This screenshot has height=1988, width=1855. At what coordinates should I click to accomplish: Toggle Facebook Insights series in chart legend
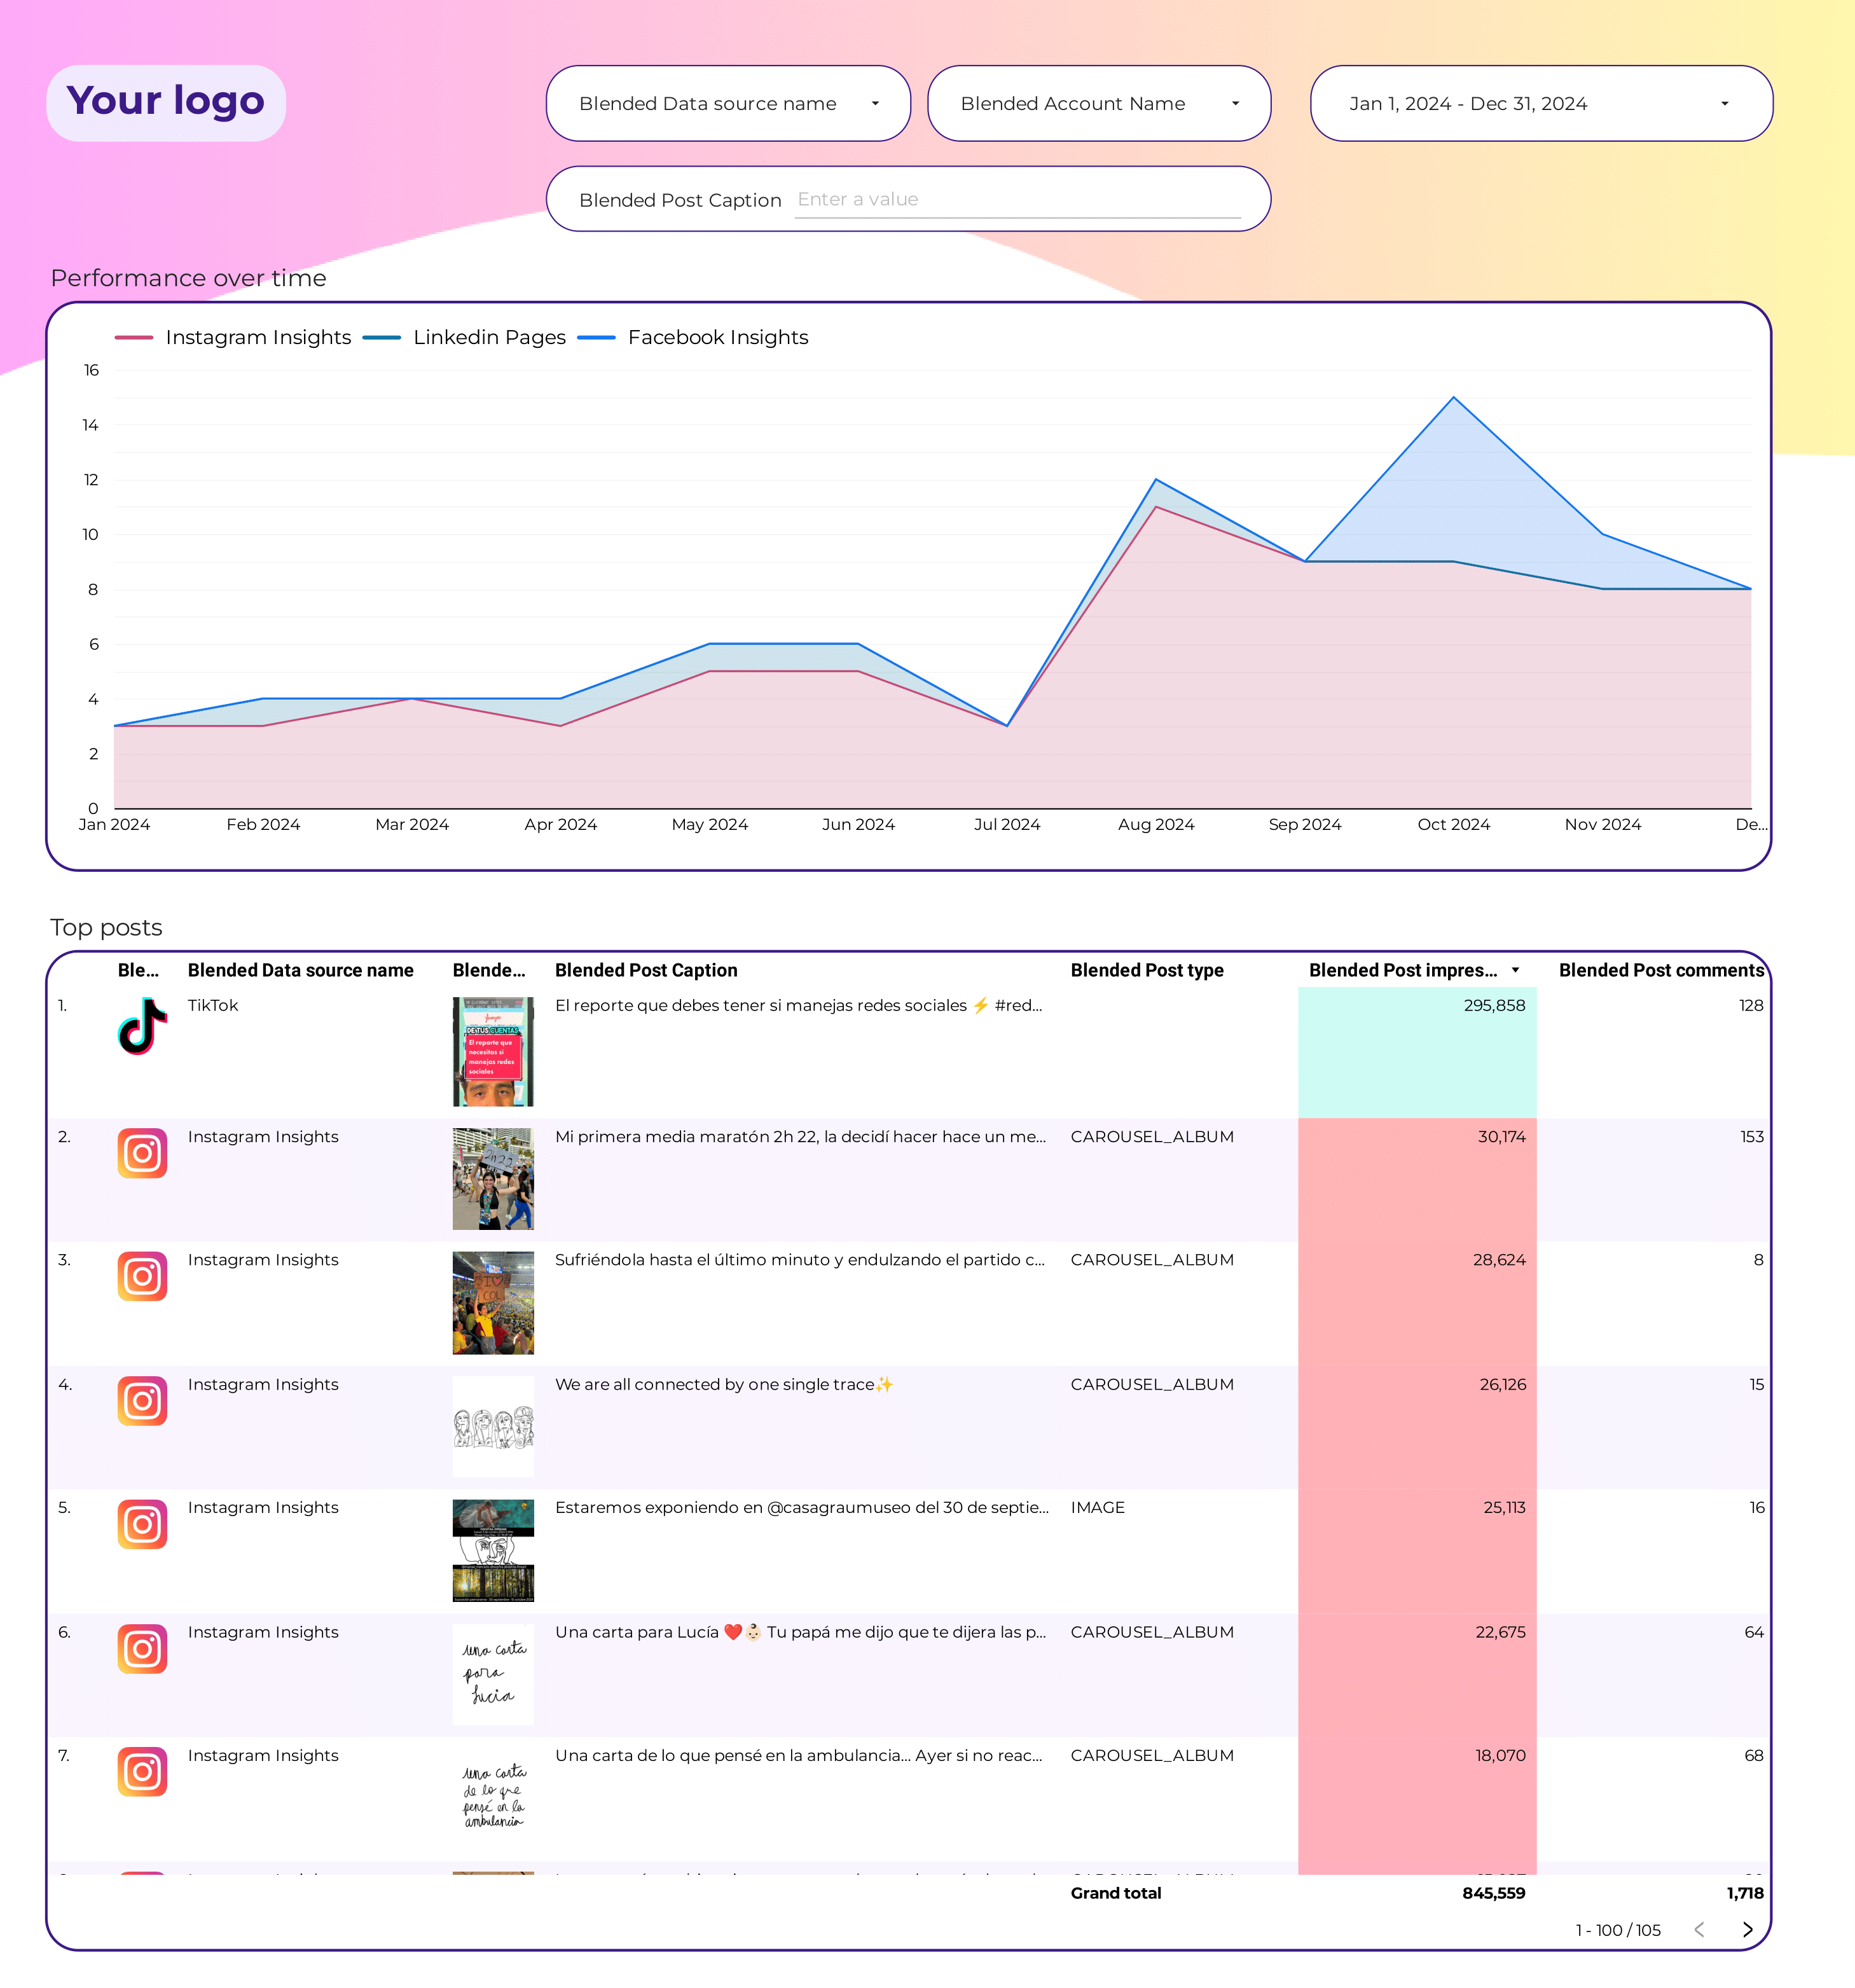(717, 337)
